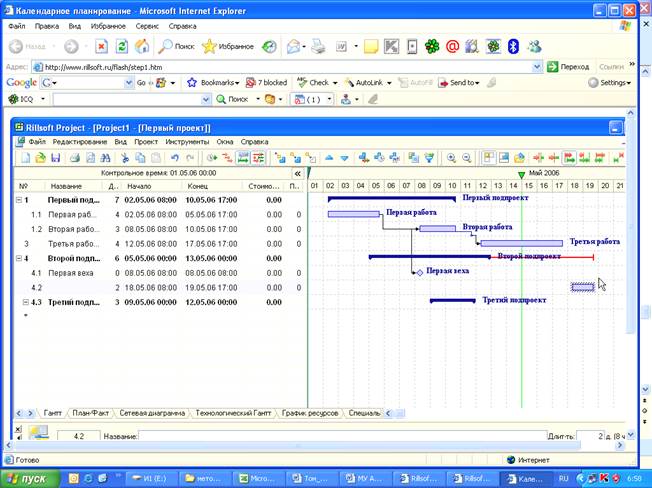Refresh the page in Internet Explorer

[x=121, y=47]
